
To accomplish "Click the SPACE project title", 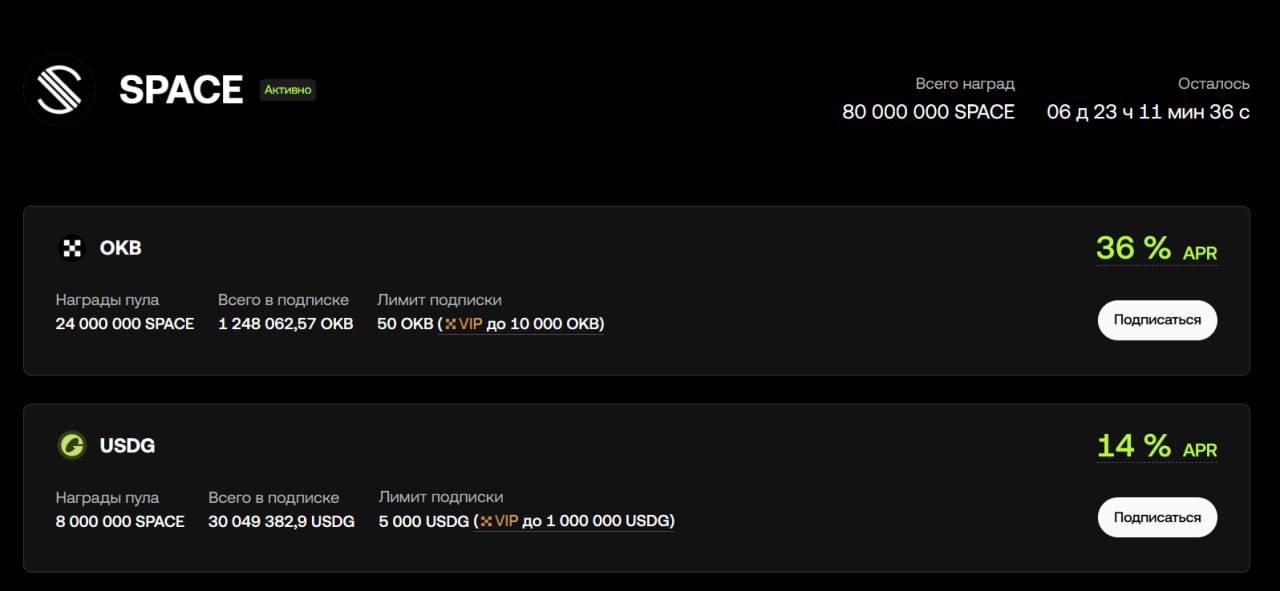I will [x=181, y=90].
